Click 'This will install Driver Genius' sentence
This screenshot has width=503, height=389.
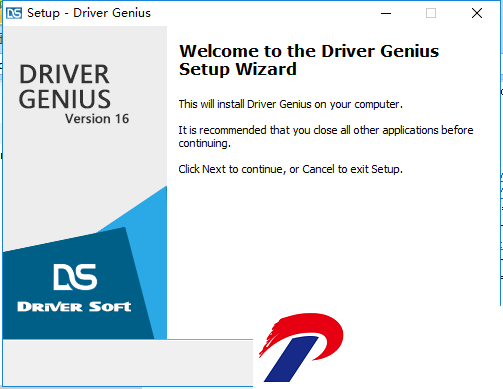290,104
